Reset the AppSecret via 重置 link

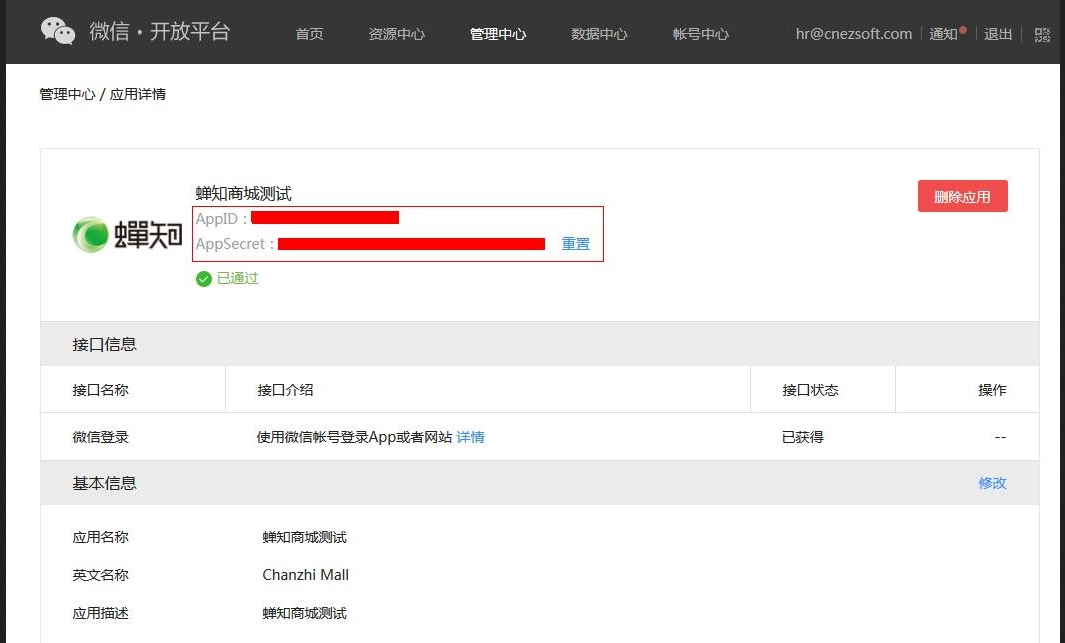pyautogui.click(x=575, y=244)
